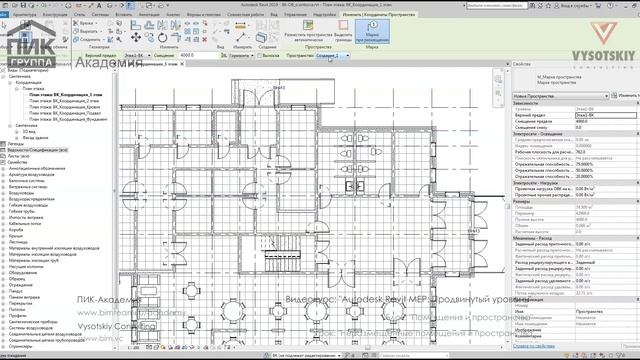Switch to the Архитектура ribbon tab
This screenshot has height=360, width=640.
point(24,15)
